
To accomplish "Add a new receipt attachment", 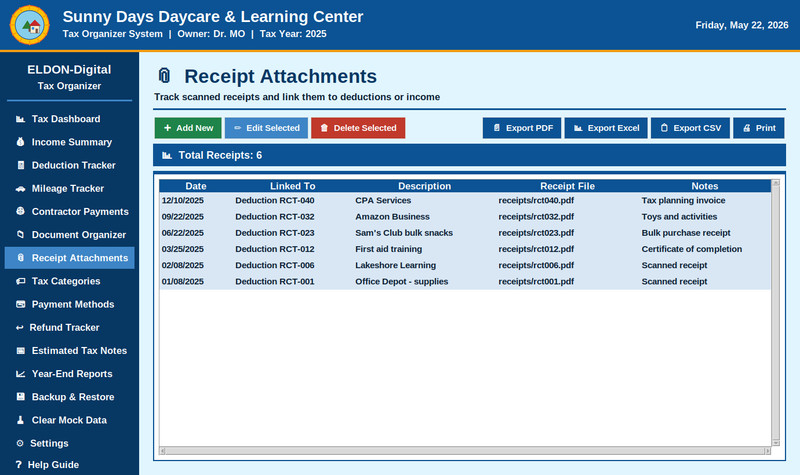I will pos(188,128).
